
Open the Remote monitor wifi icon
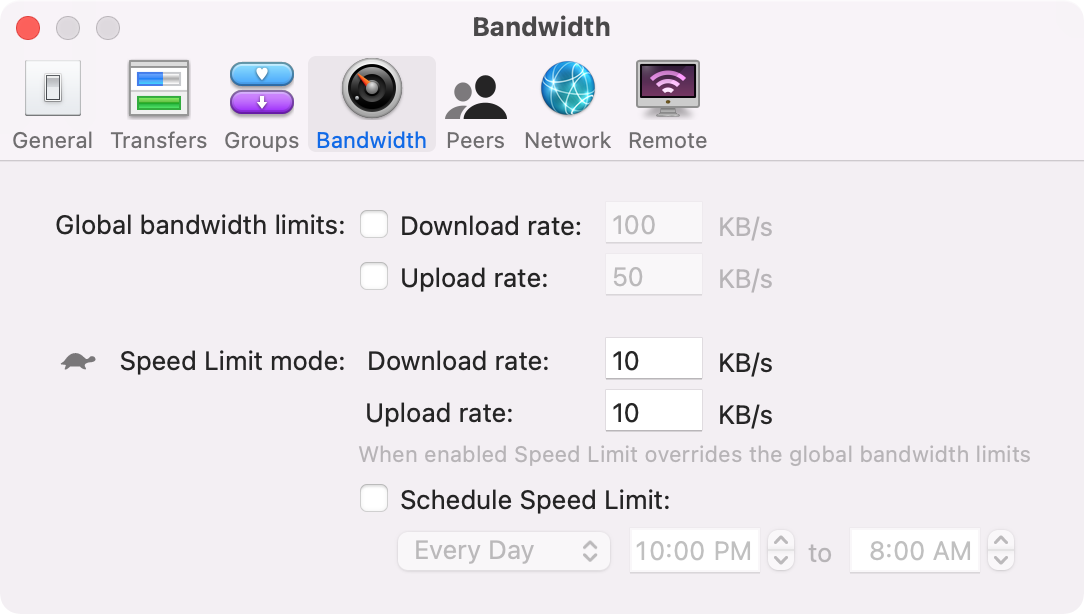(x=668, y=89)
